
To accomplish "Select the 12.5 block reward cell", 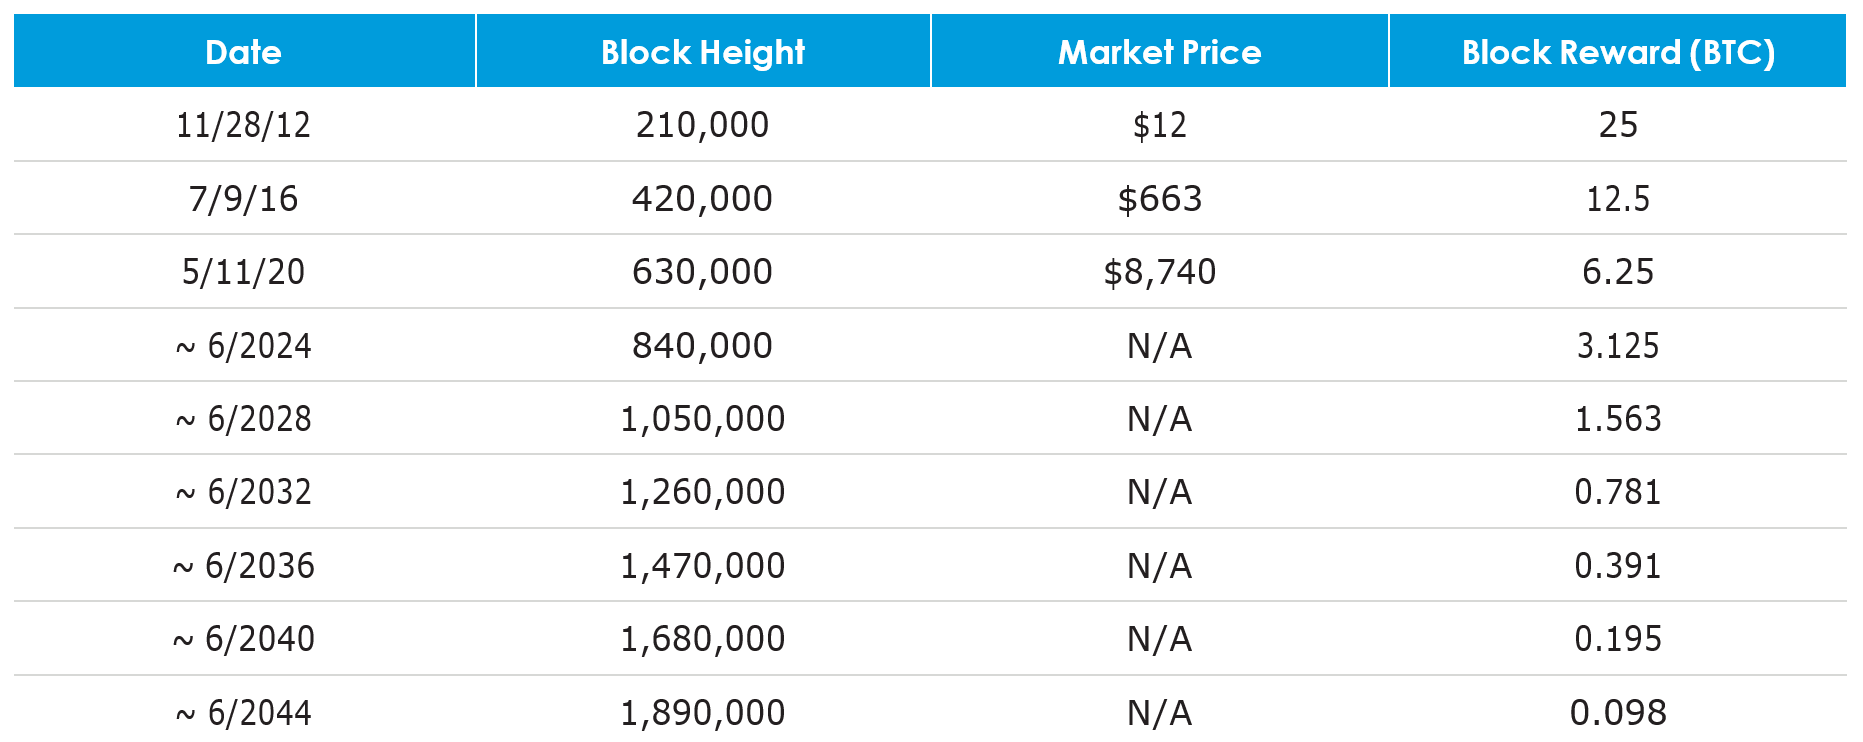I will point(1617,199).
